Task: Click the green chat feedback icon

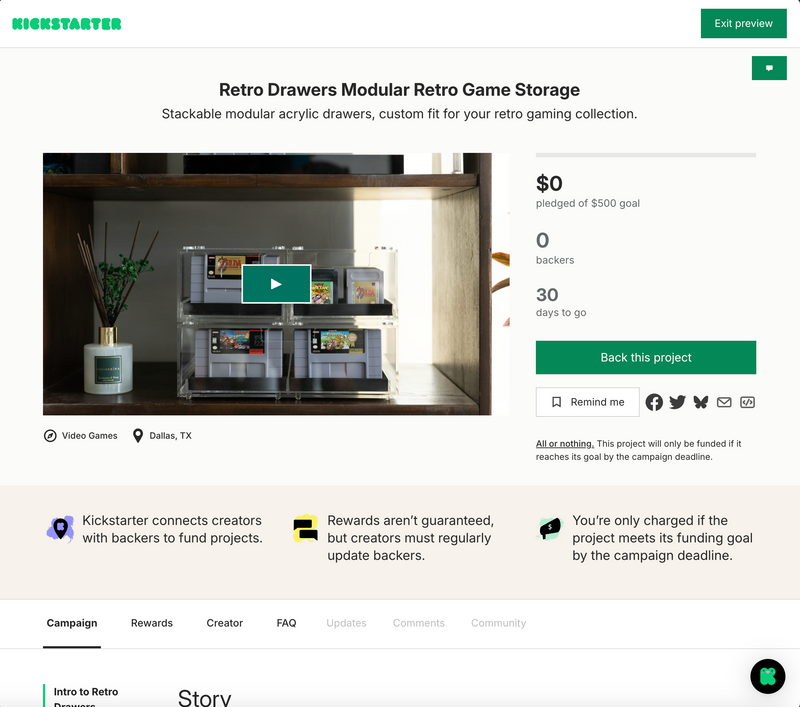Action: tap(769, 68)
